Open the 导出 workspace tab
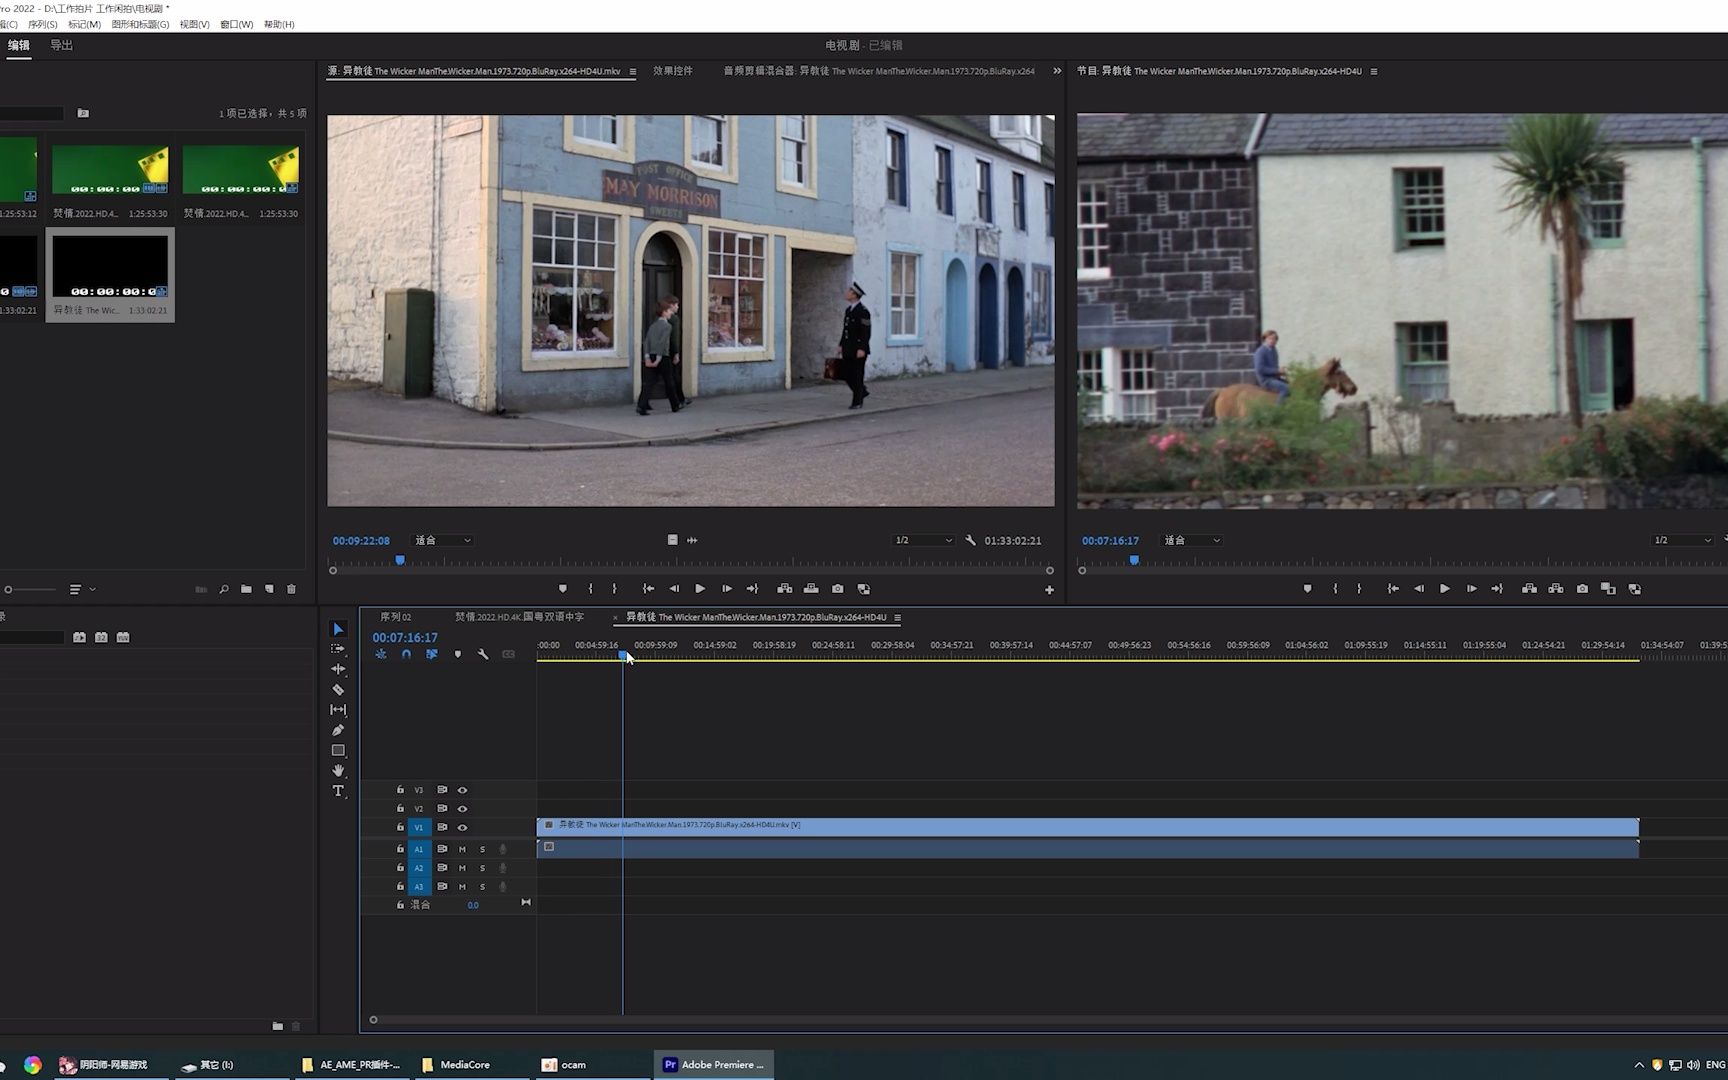Image resolution: width=1728 pixels, height=1080 pixels. pyautogui.click(x=61, y=45)
